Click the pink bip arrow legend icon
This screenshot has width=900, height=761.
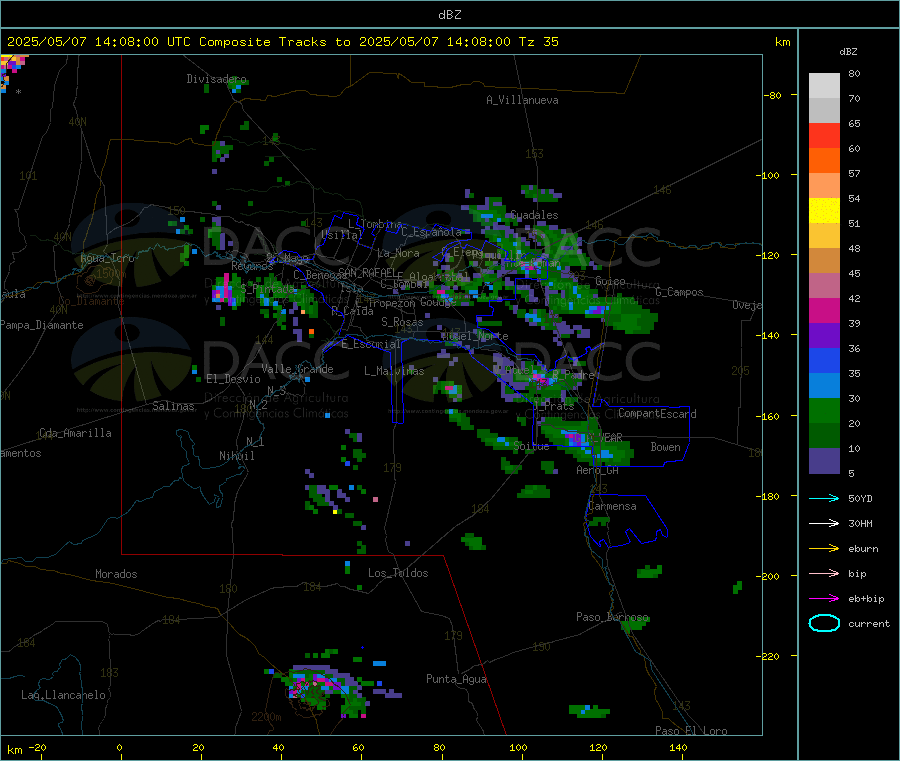click(824, 573)
